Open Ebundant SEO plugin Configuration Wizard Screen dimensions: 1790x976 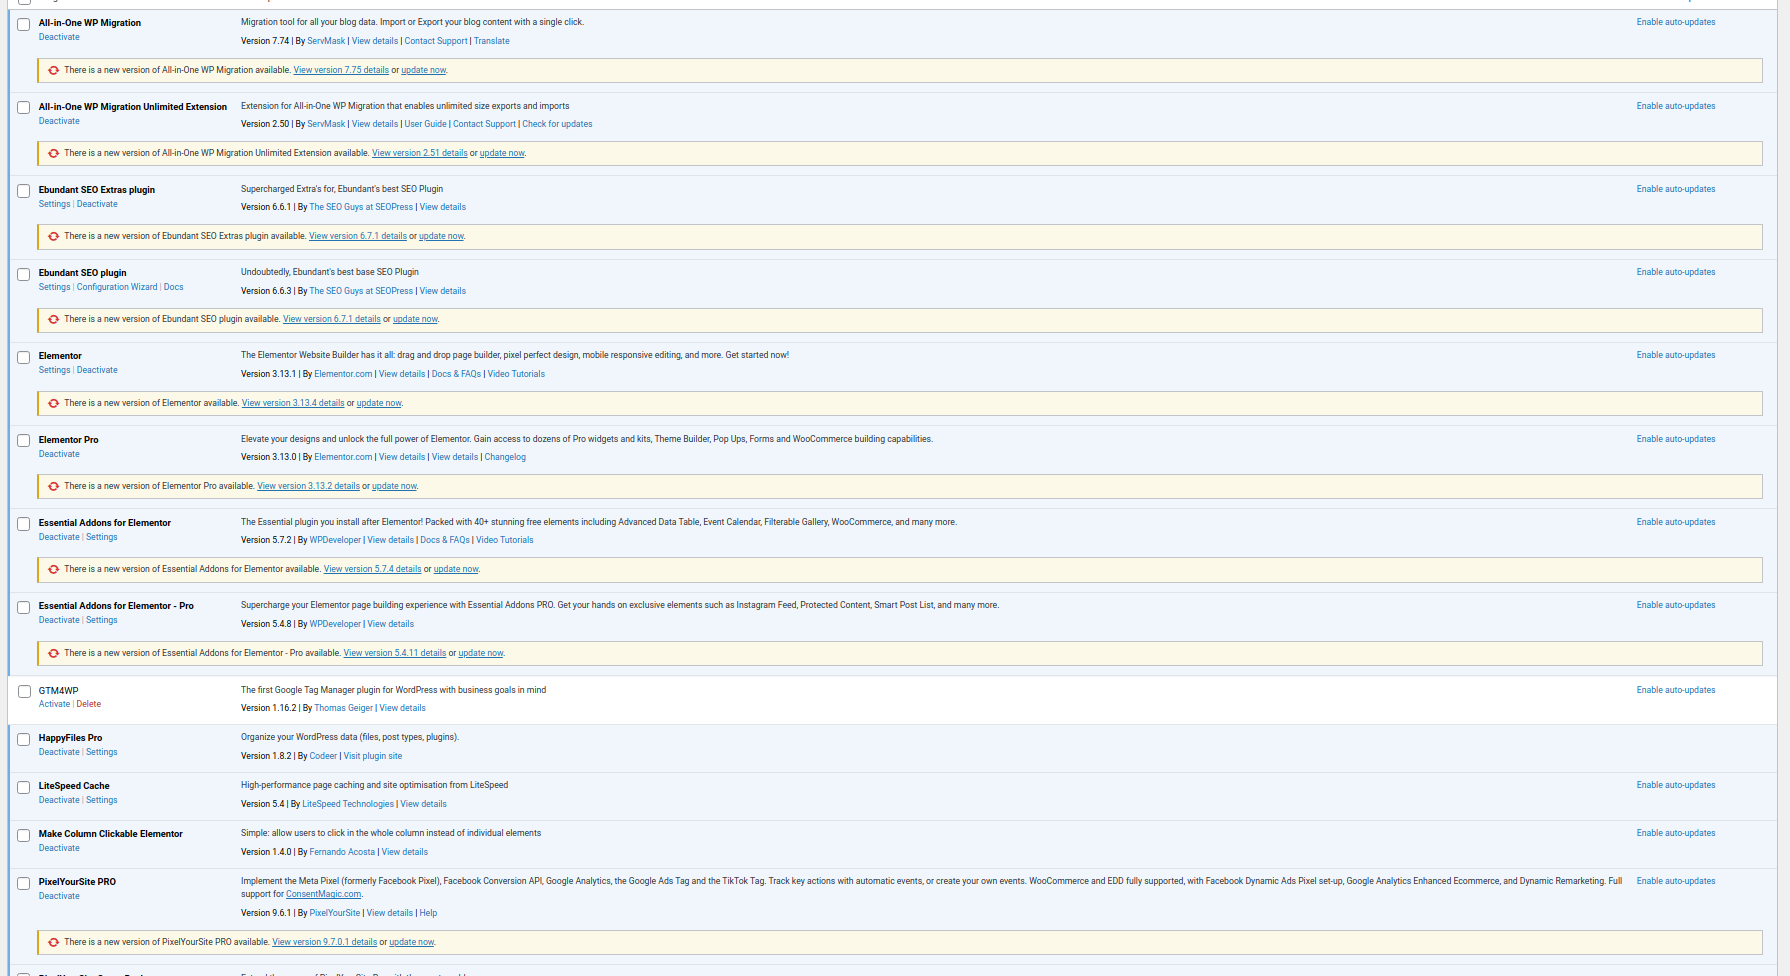point(117,287)
